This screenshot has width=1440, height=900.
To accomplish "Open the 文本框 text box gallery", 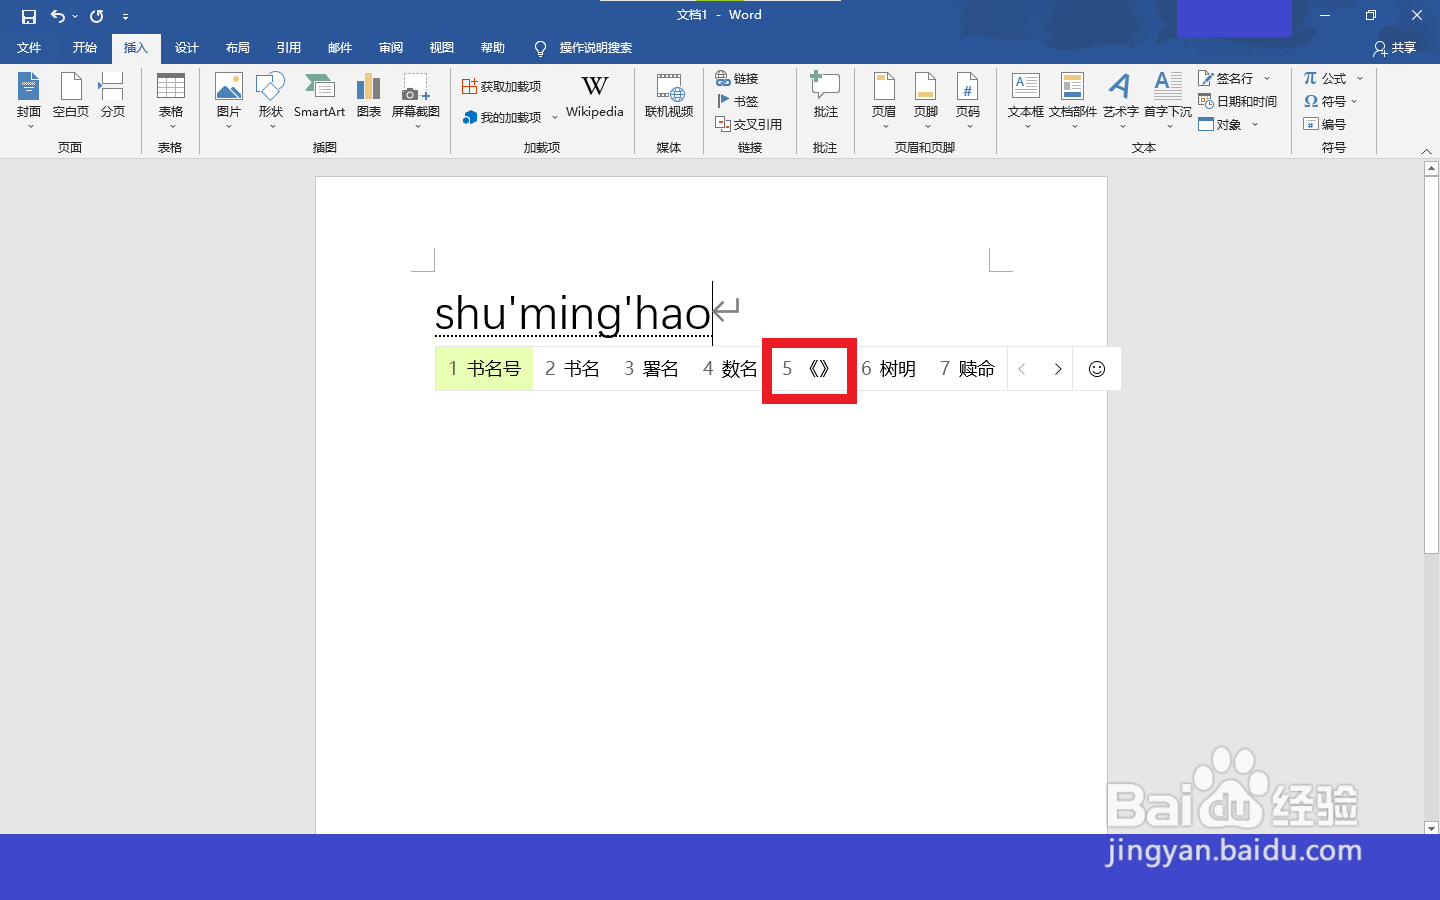I will (1026, 101).
